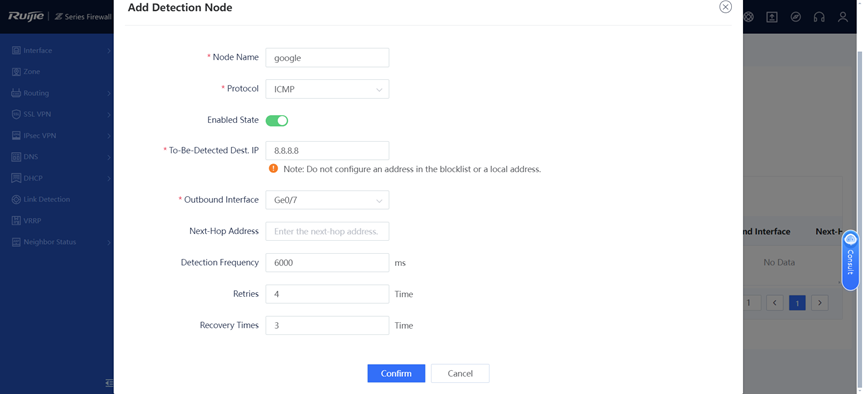Collapse the sidebar with bottom toggle icon

(x=109, y=382)
